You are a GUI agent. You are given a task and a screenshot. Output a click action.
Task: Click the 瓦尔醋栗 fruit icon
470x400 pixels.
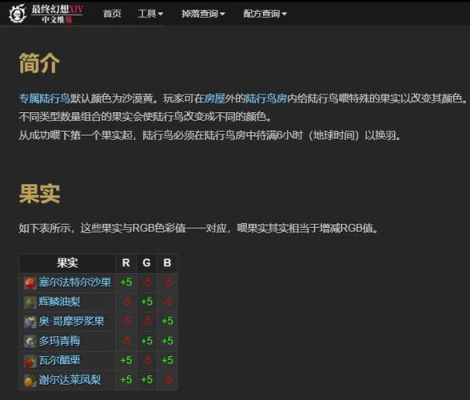coord(30,361)
